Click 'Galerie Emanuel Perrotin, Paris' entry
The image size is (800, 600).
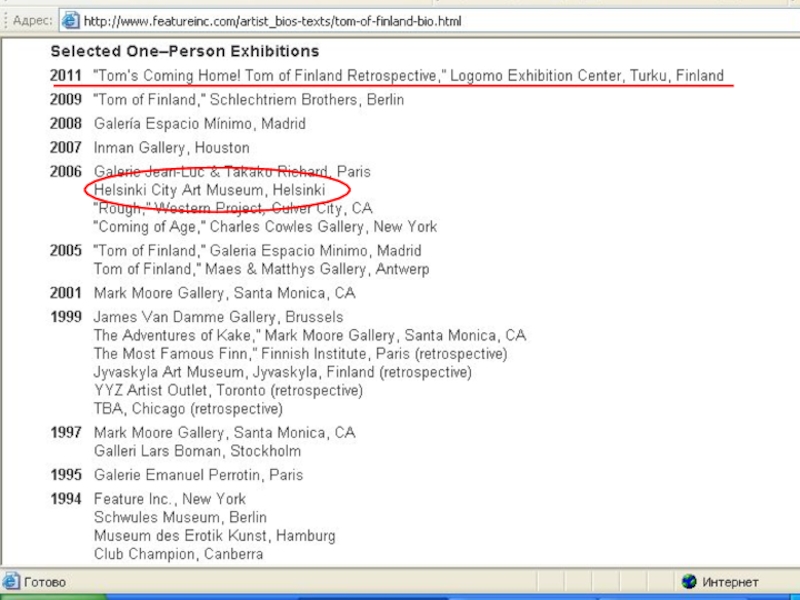pyautogui.click(x=198, y=475)
